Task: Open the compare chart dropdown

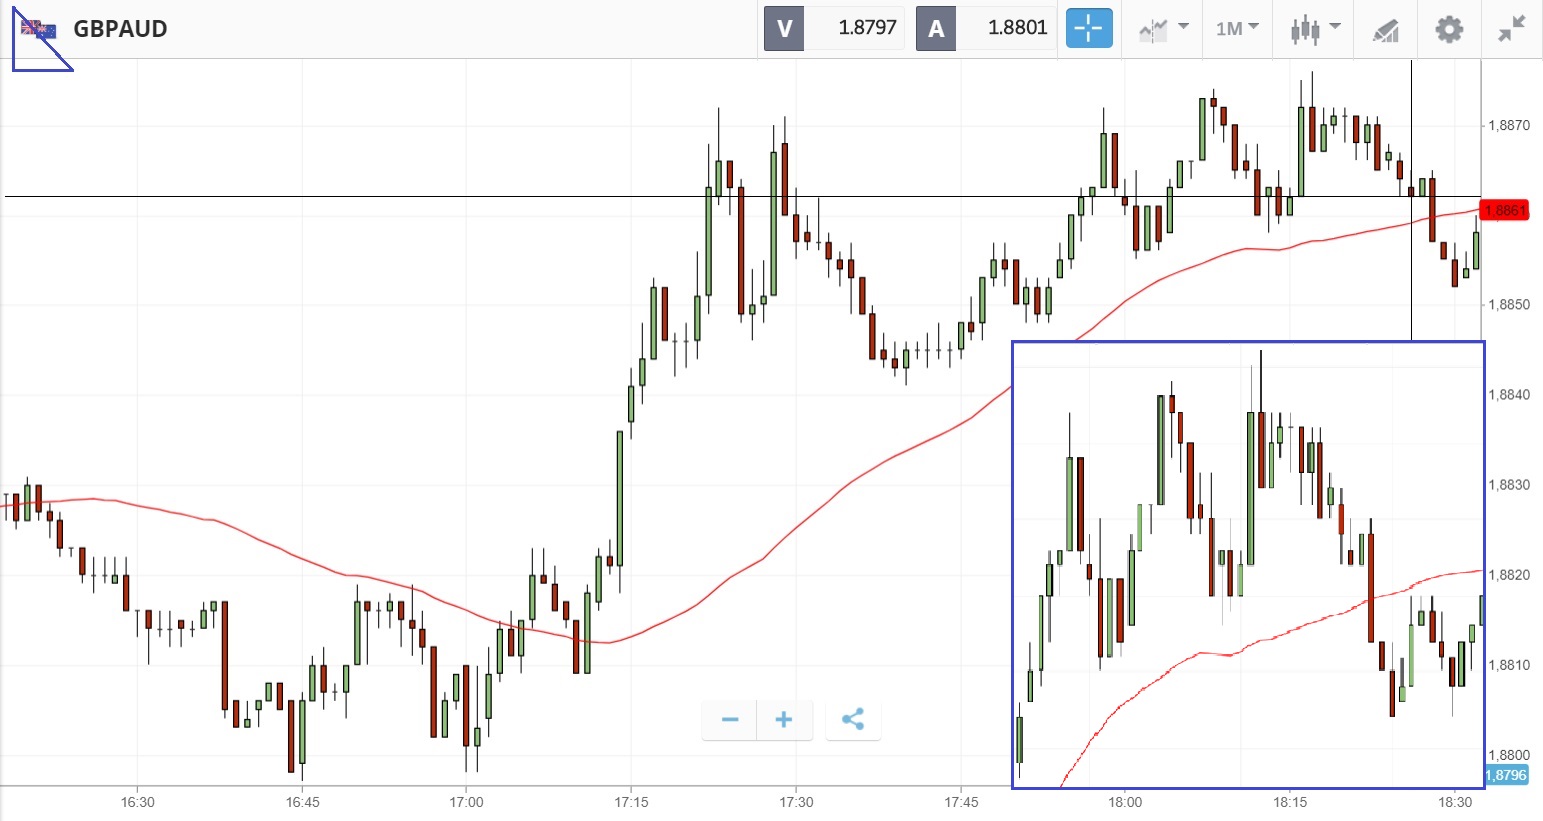Action: [1163, 28]
